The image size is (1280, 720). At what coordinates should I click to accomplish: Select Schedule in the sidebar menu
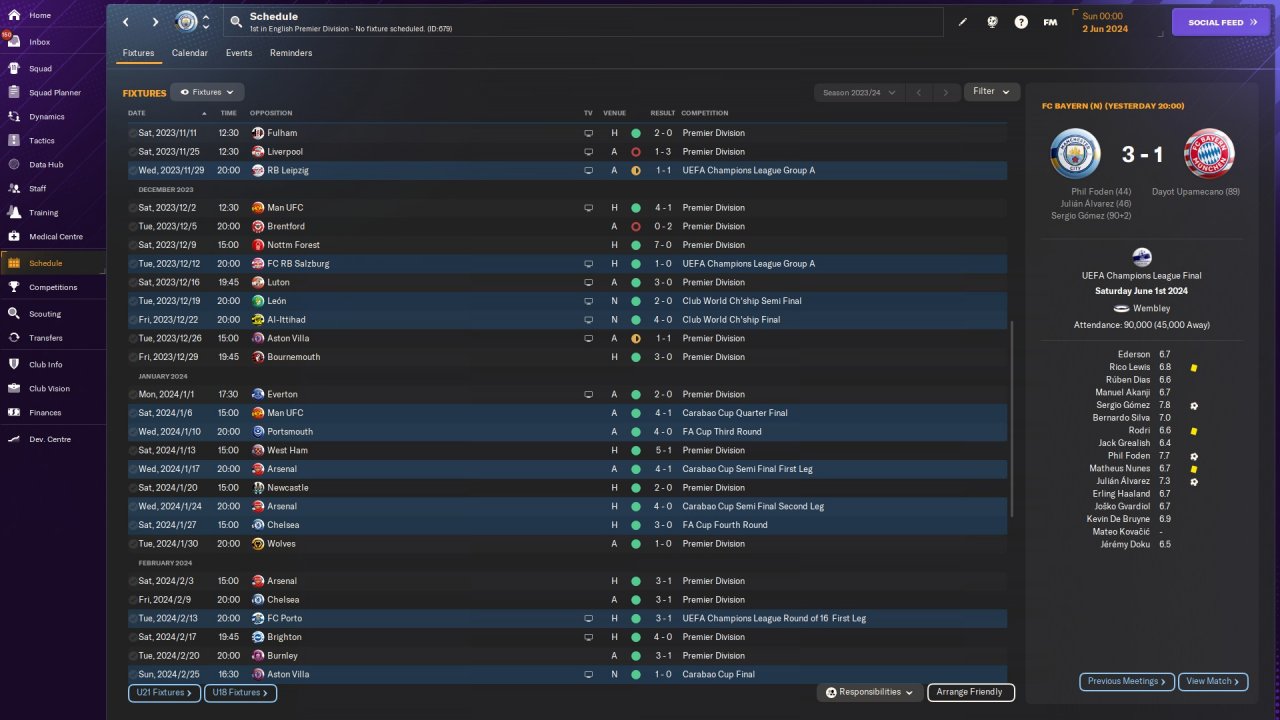click(x=53, y=263)
